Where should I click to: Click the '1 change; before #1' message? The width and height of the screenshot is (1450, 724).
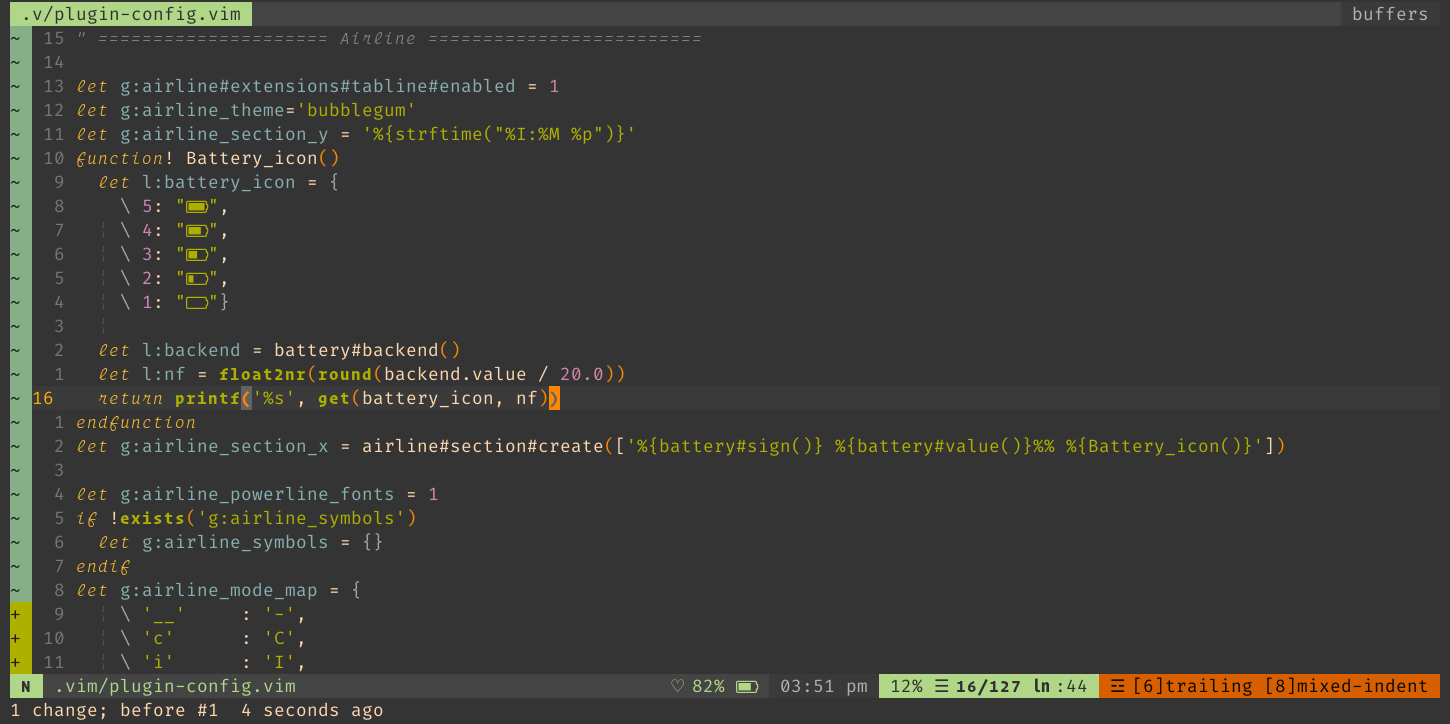[x=114, y=711]
